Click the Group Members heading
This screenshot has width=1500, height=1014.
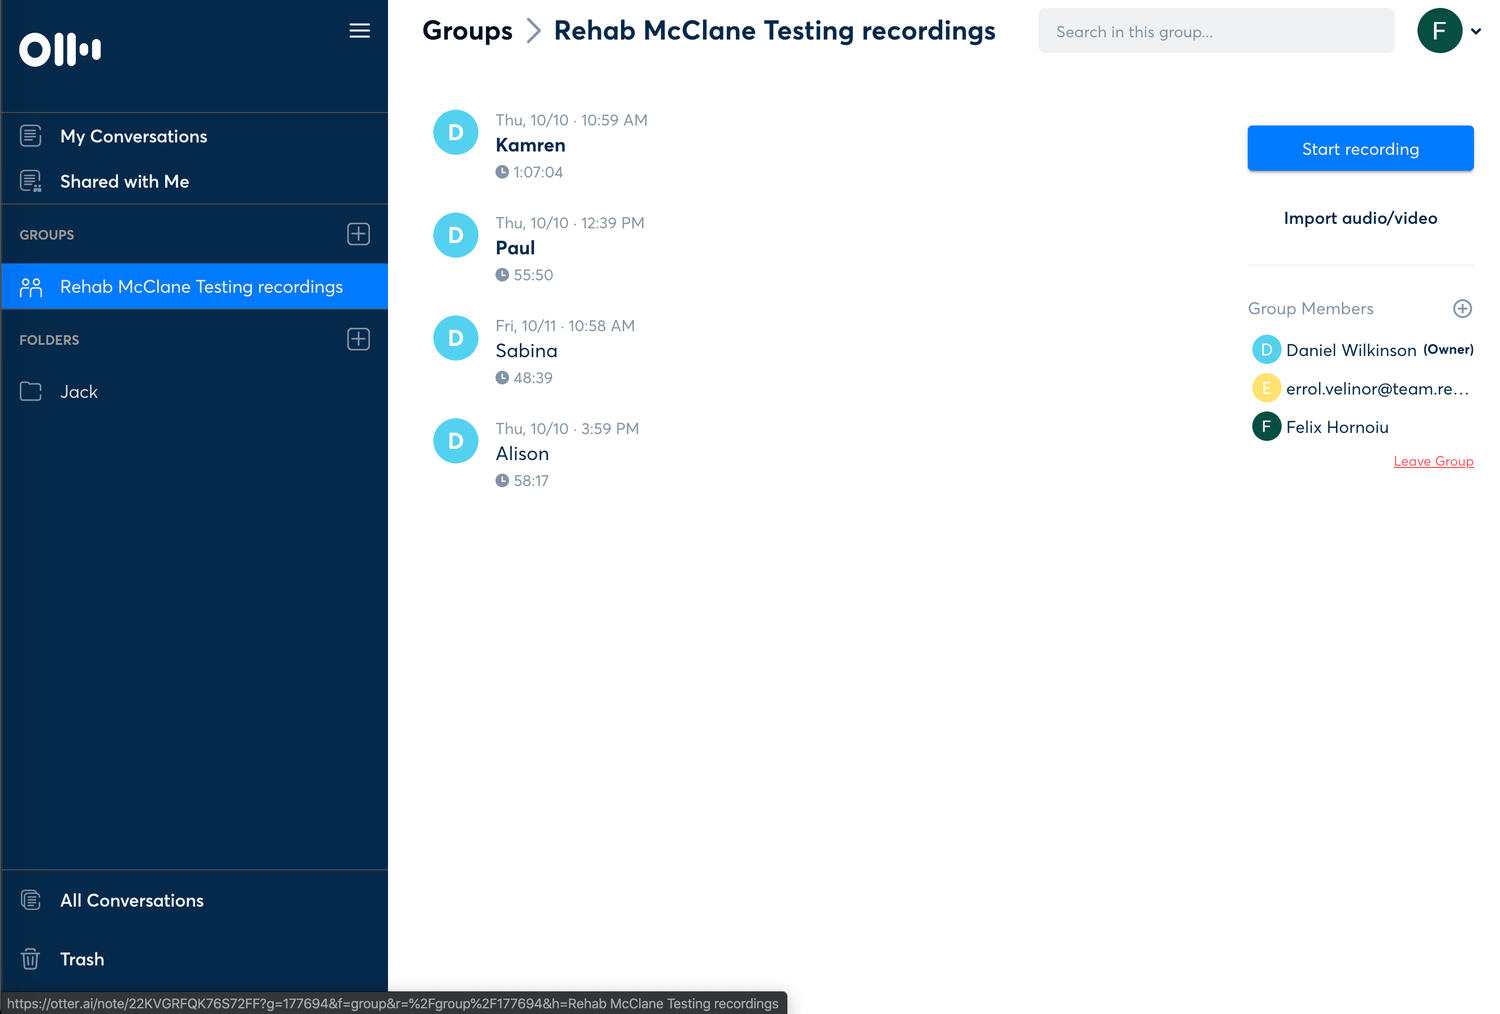pos(1311,309)
